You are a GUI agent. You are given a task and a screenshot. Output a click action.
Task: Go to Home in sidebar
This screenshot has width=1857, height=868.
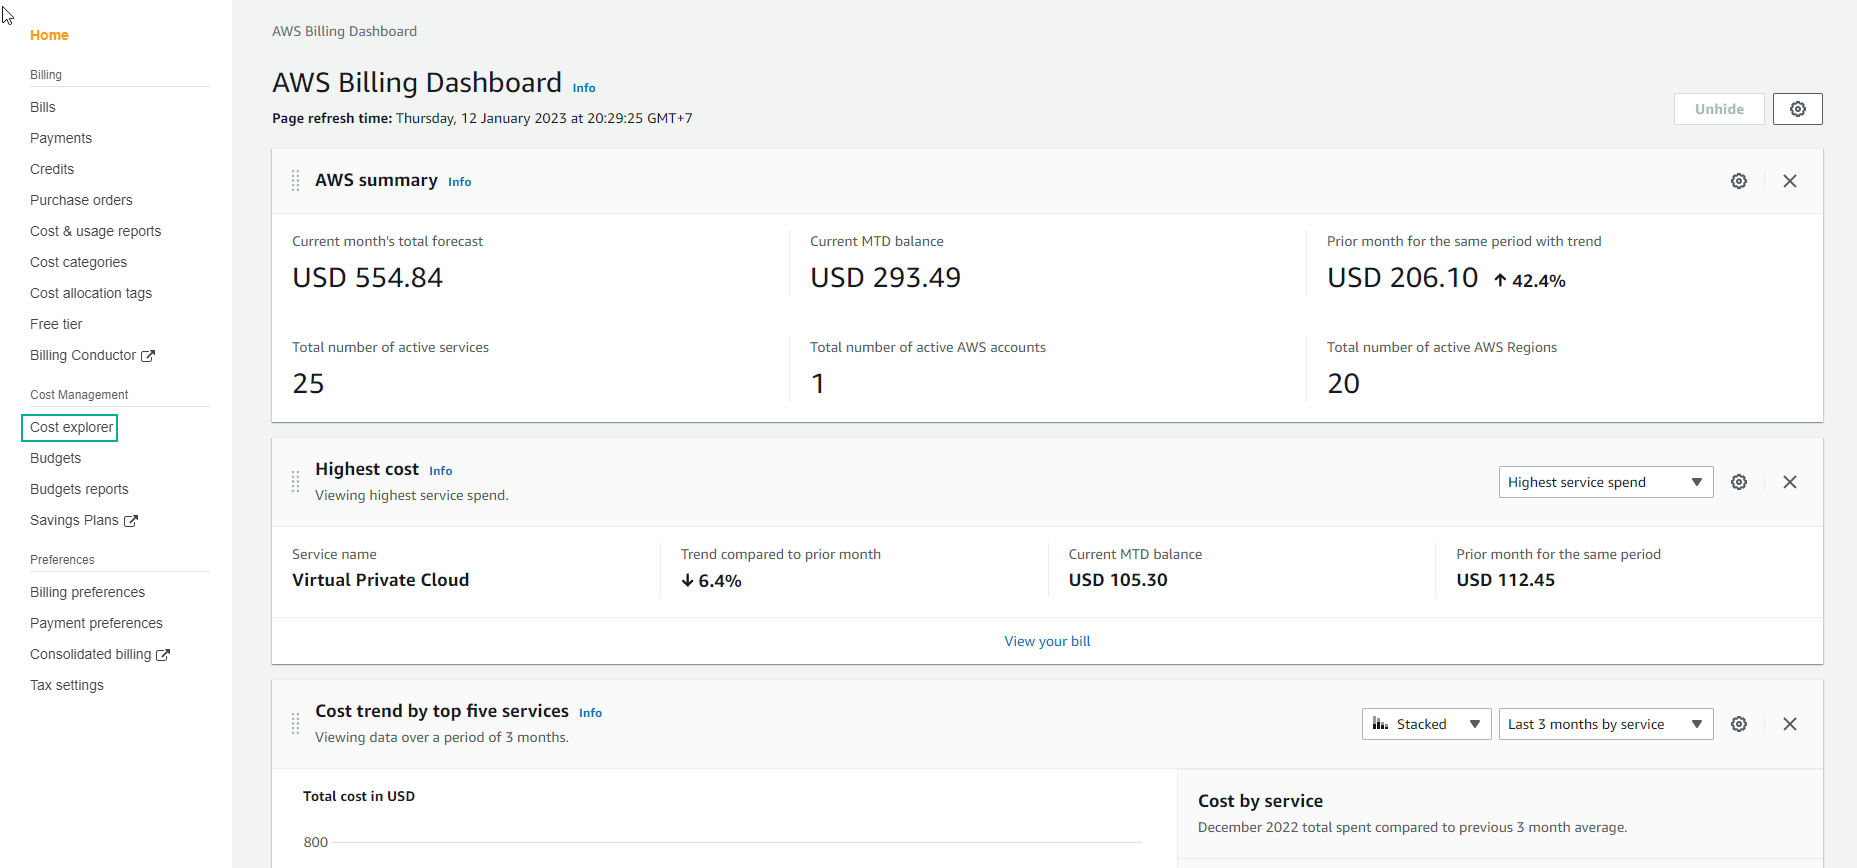(x=49, y=35)
